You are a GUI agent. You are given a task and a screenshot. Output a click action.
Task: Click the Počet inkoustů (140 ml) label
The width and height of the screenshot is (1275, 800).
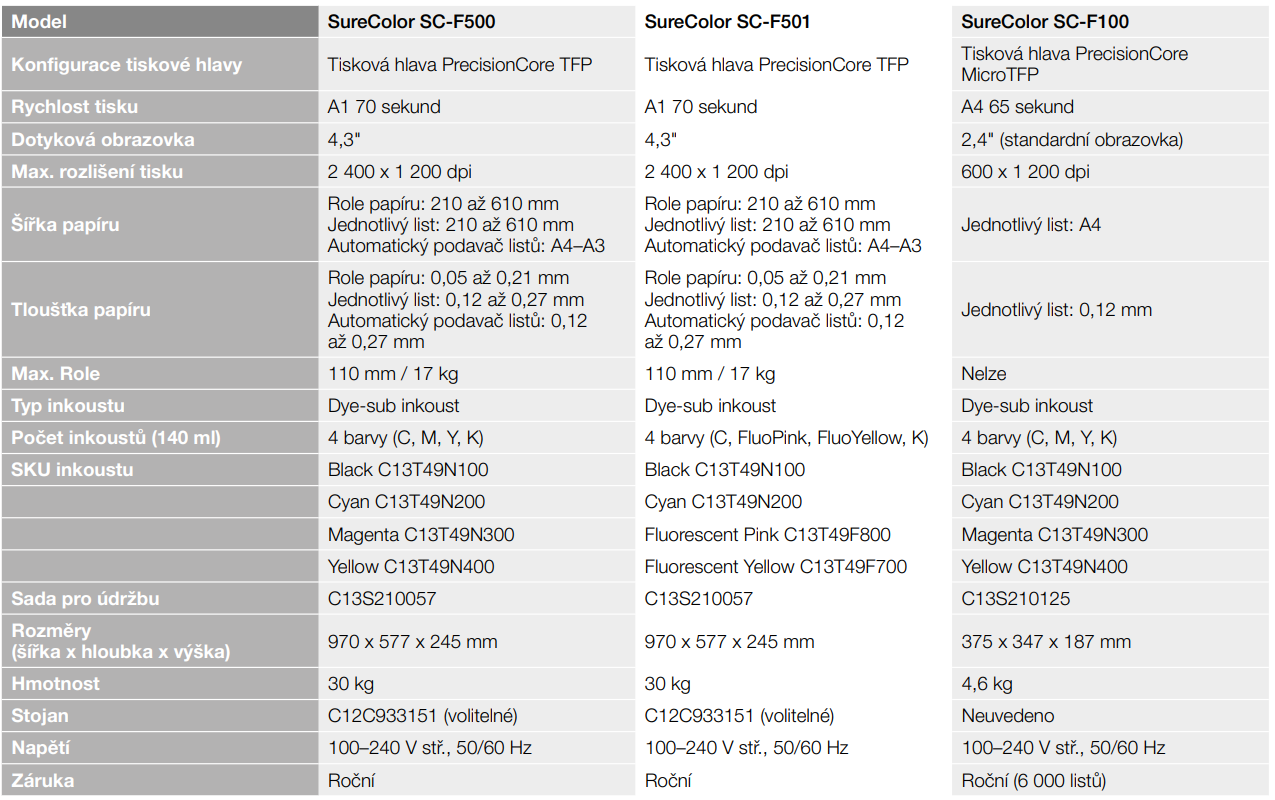160,438
